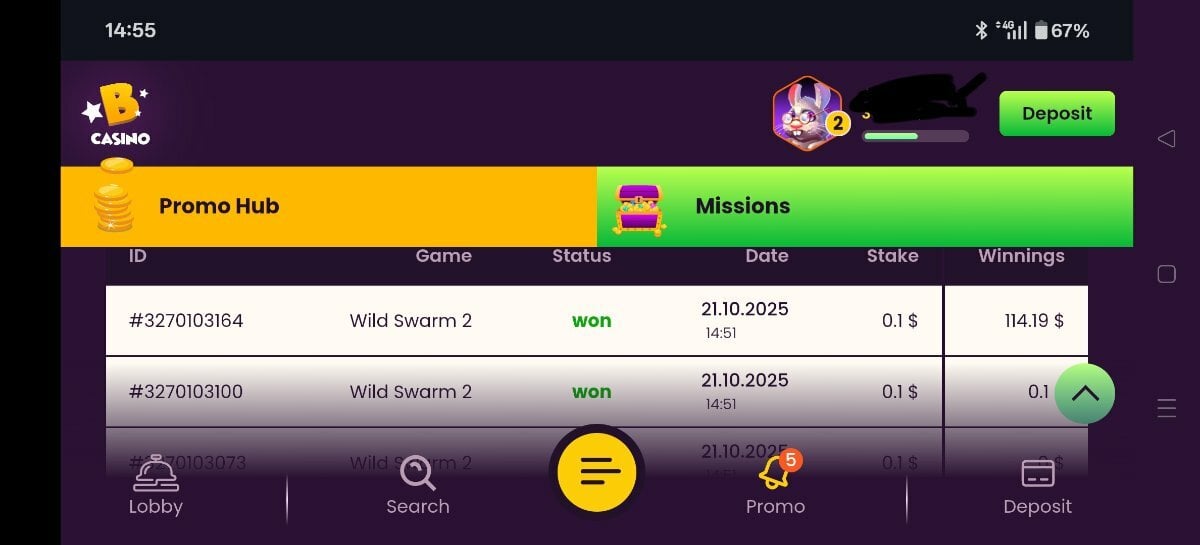The image size is (1200, 545).
Task: Tap the level progress bar
Action: tap(915, 136)
